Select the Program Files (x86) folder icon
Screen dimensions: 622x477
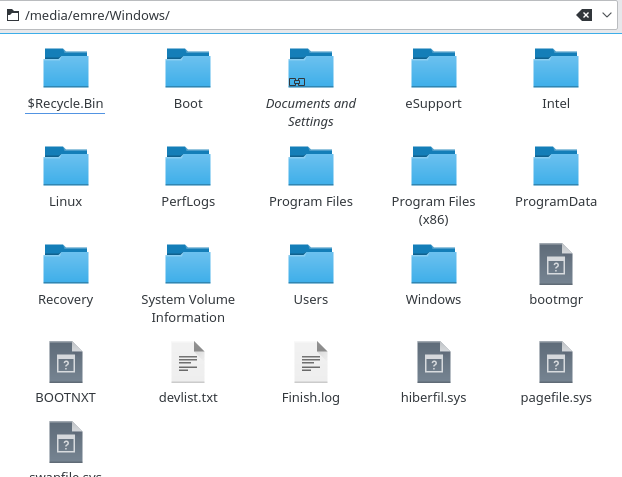coord(434,165)
